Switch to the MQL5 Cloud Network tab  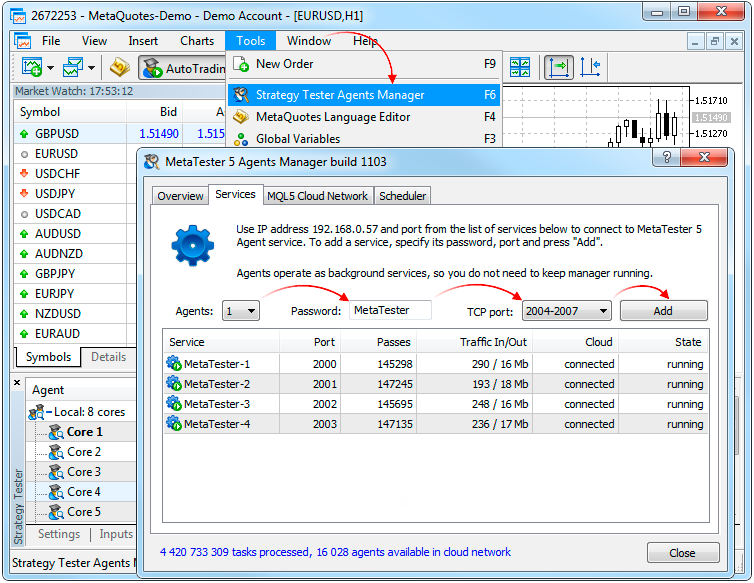point(317,196)
